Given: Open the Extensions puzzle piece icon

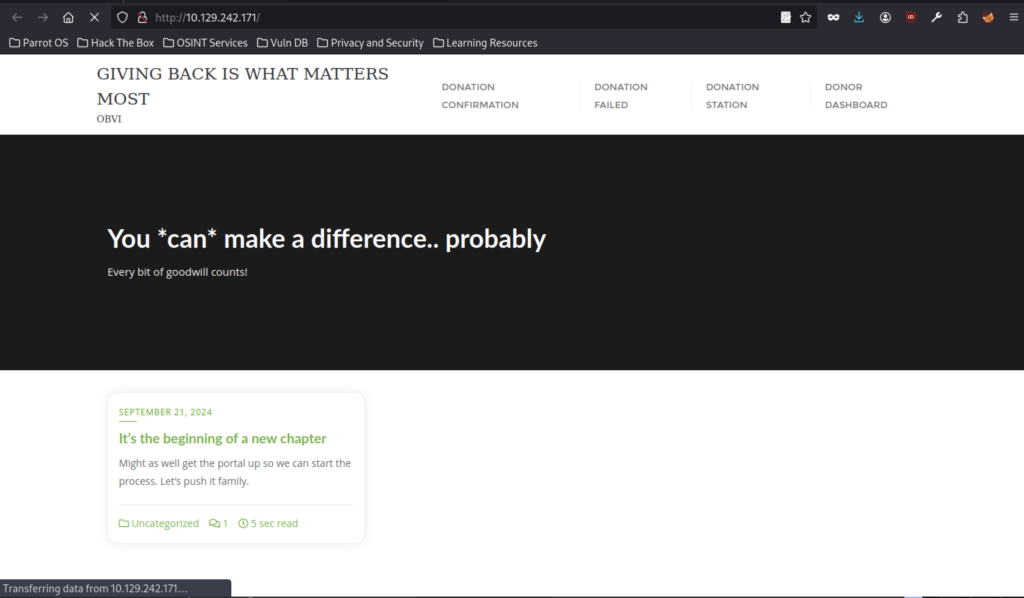Looking at the screenshot, I should (962, 17).
